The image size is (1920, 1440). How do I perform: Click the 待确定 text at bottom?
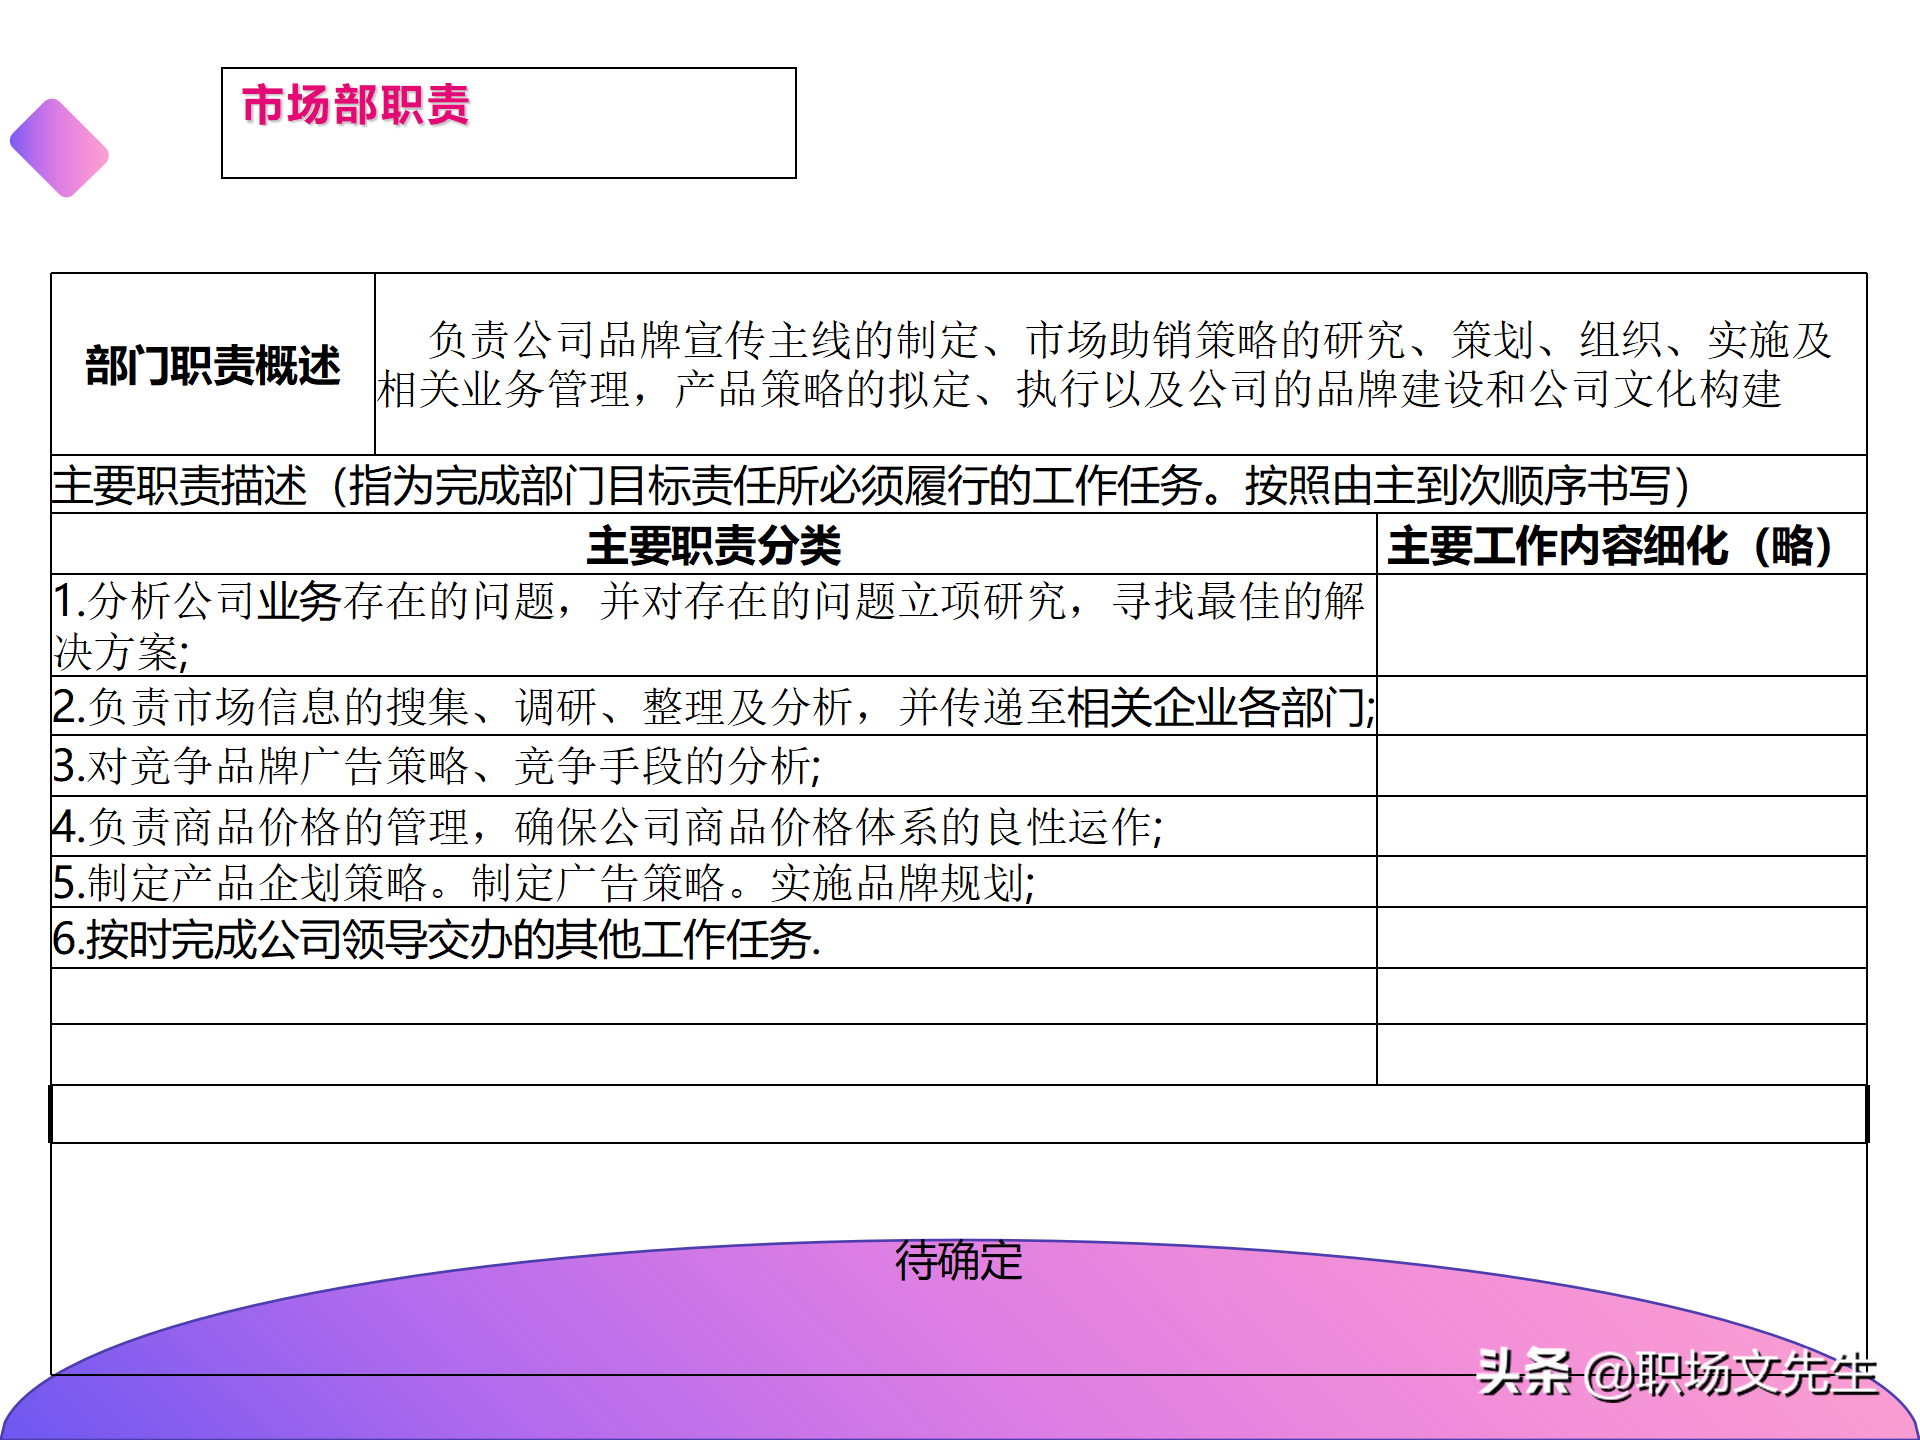coord(959,1260)
